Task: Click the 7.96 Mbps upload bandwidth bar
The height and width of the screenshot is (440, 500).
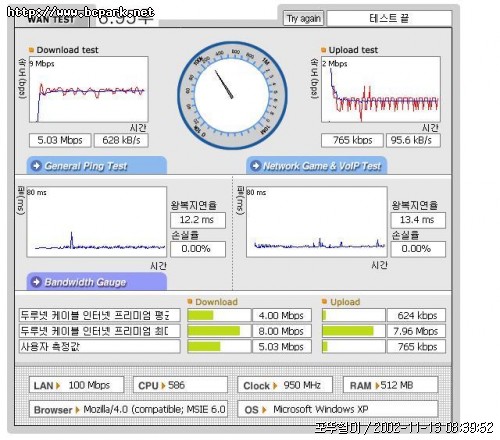Action: pyautogui.click(x=354, y=331)
